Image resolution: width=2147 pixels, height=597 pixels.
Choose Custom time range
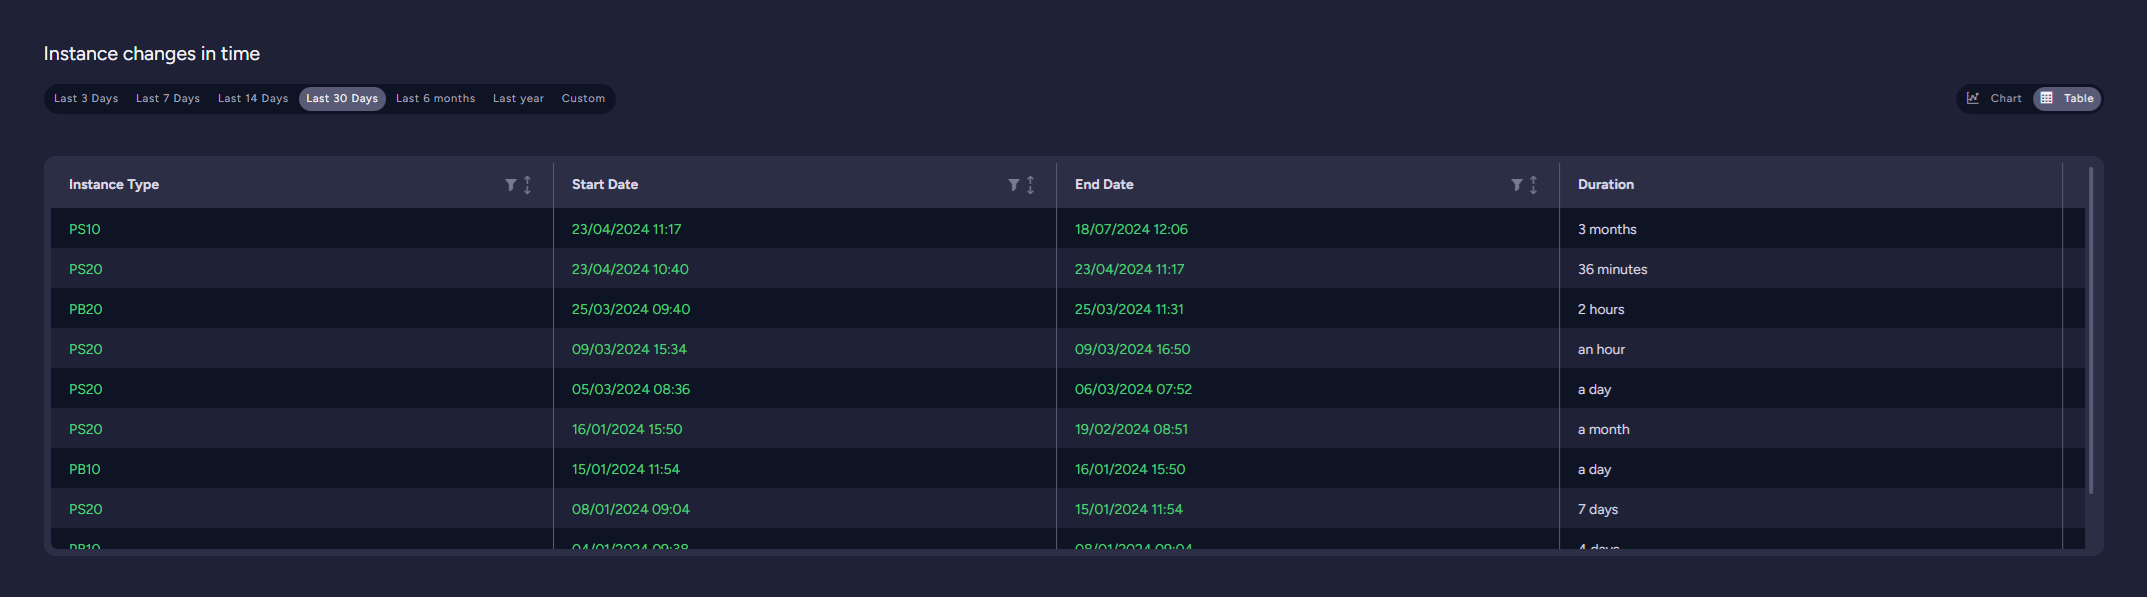(x=583, y=99)
